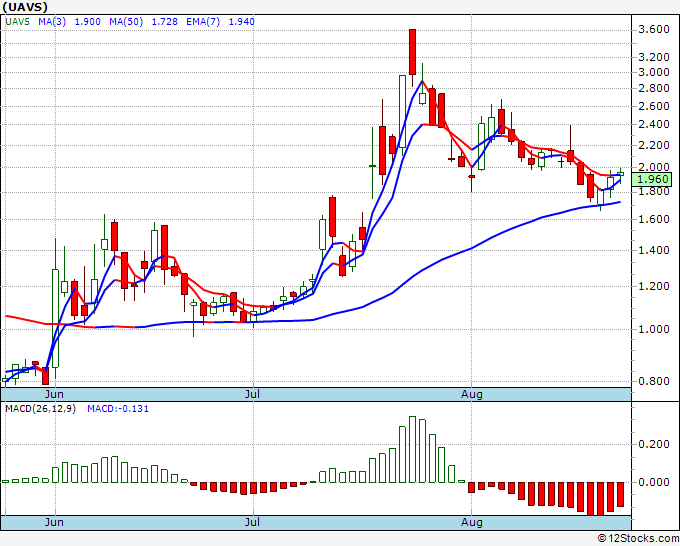Open the 12Stocks.com copyright link
The height and width of the screenshot is (546, 680).
(x=638, y=539)
